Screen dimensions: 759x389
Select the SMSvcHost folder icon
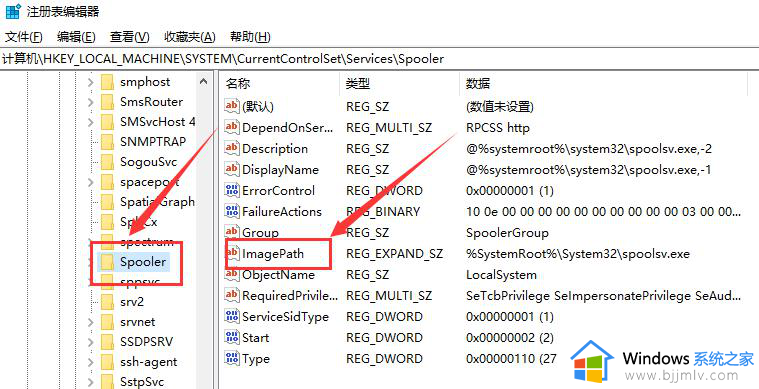tap(107, 122)
